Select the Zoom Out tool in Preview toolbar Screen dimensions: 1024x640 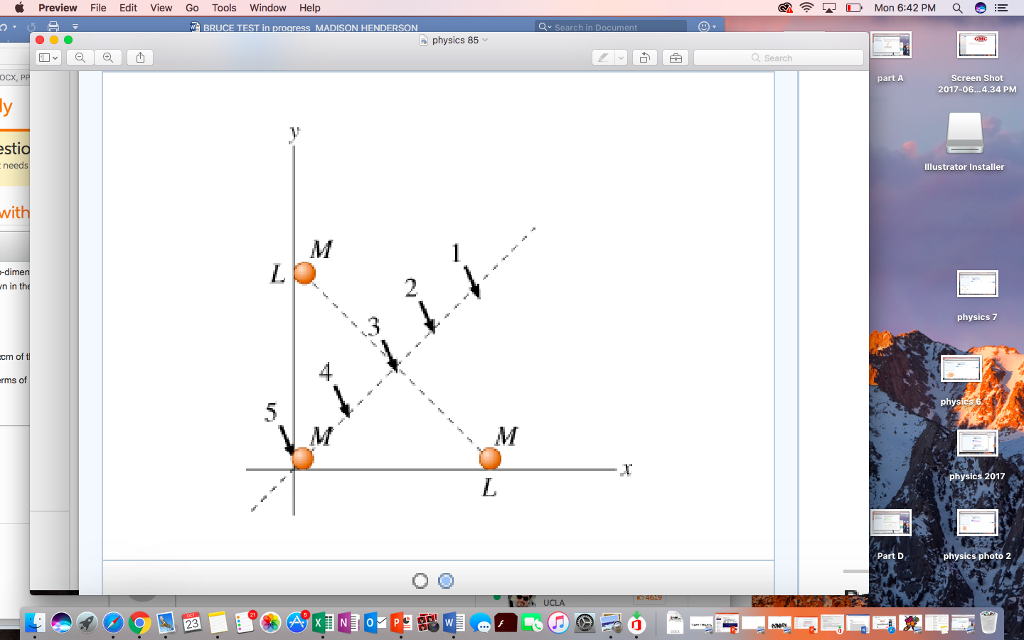point(79,57)
